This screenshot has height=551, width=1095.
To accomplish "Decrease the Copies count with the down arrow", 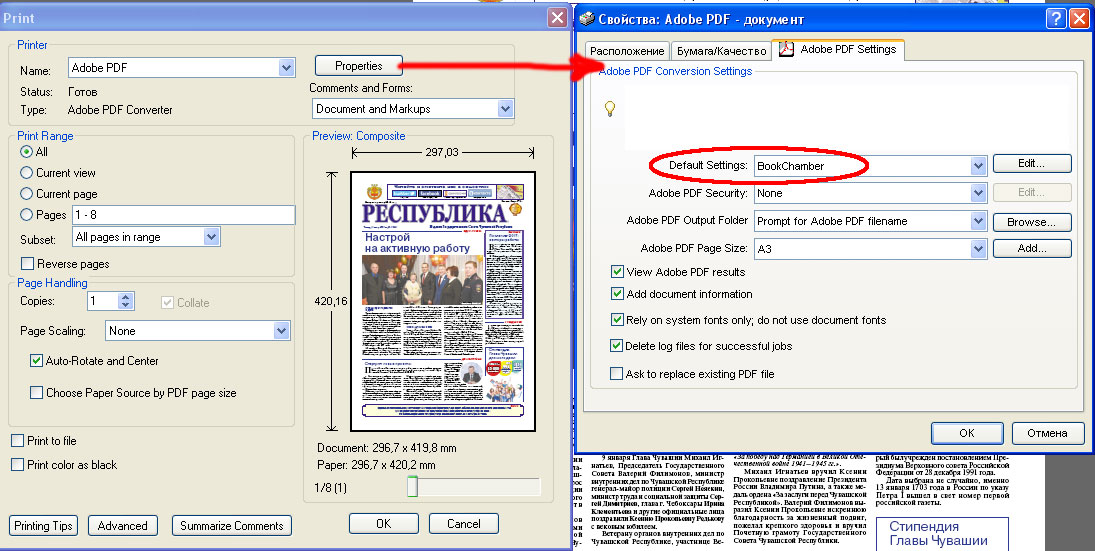I will point(126,305).
